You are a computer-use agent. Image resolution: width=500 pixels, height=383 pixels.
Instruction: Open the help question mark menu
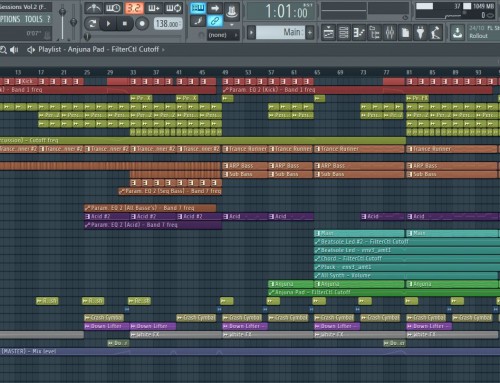[x=49, y=19]
